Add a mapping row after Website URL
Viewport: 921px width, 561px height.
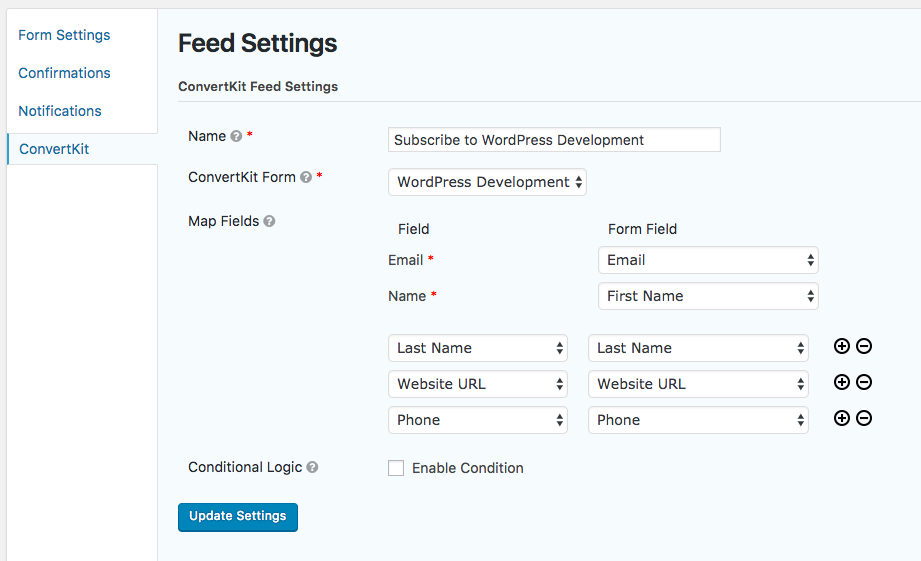pyautogui.click(x=842, y=382)
